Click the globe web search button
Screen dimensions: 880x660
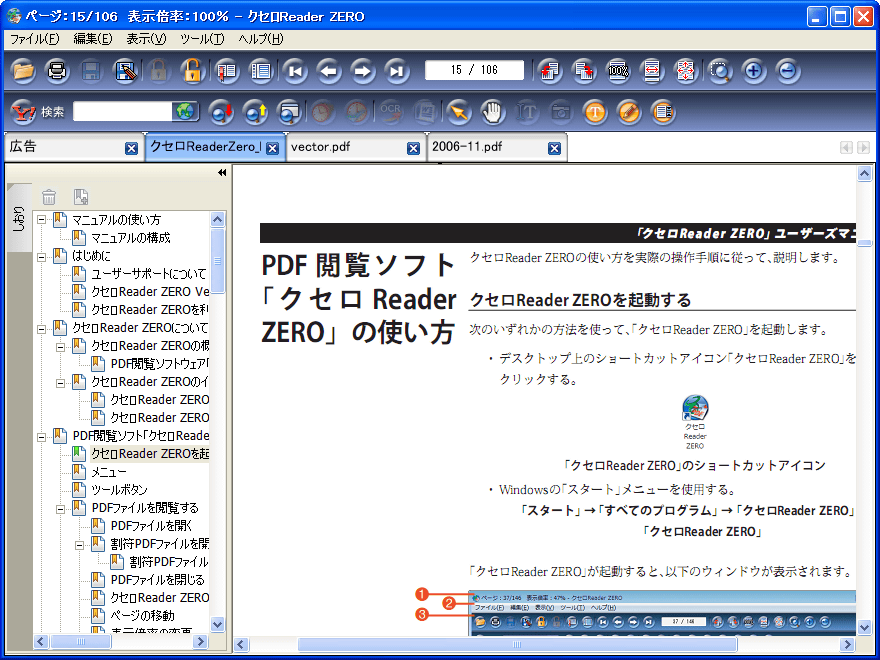(x=185, y=112)
